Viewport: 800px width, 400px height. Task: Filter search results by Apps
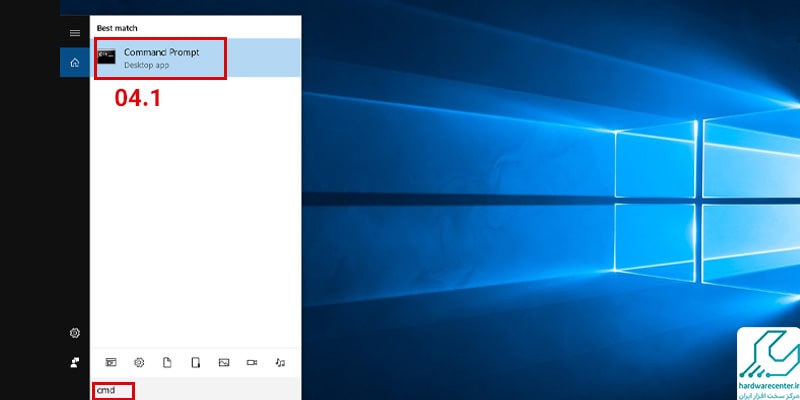[111, 362]
